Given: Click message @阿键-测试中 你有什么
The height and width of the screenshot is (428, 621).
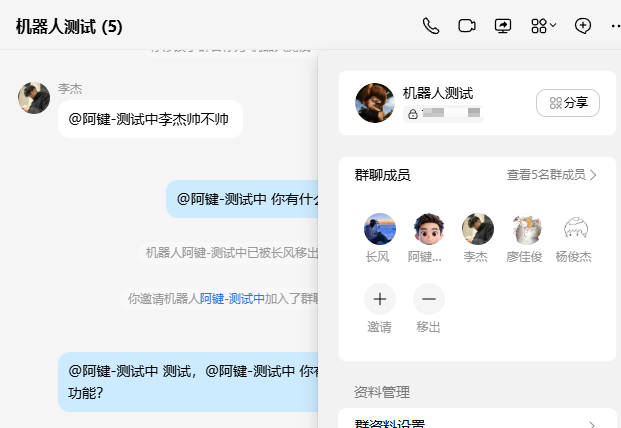Looking at the screenshot, I should 242,199.
